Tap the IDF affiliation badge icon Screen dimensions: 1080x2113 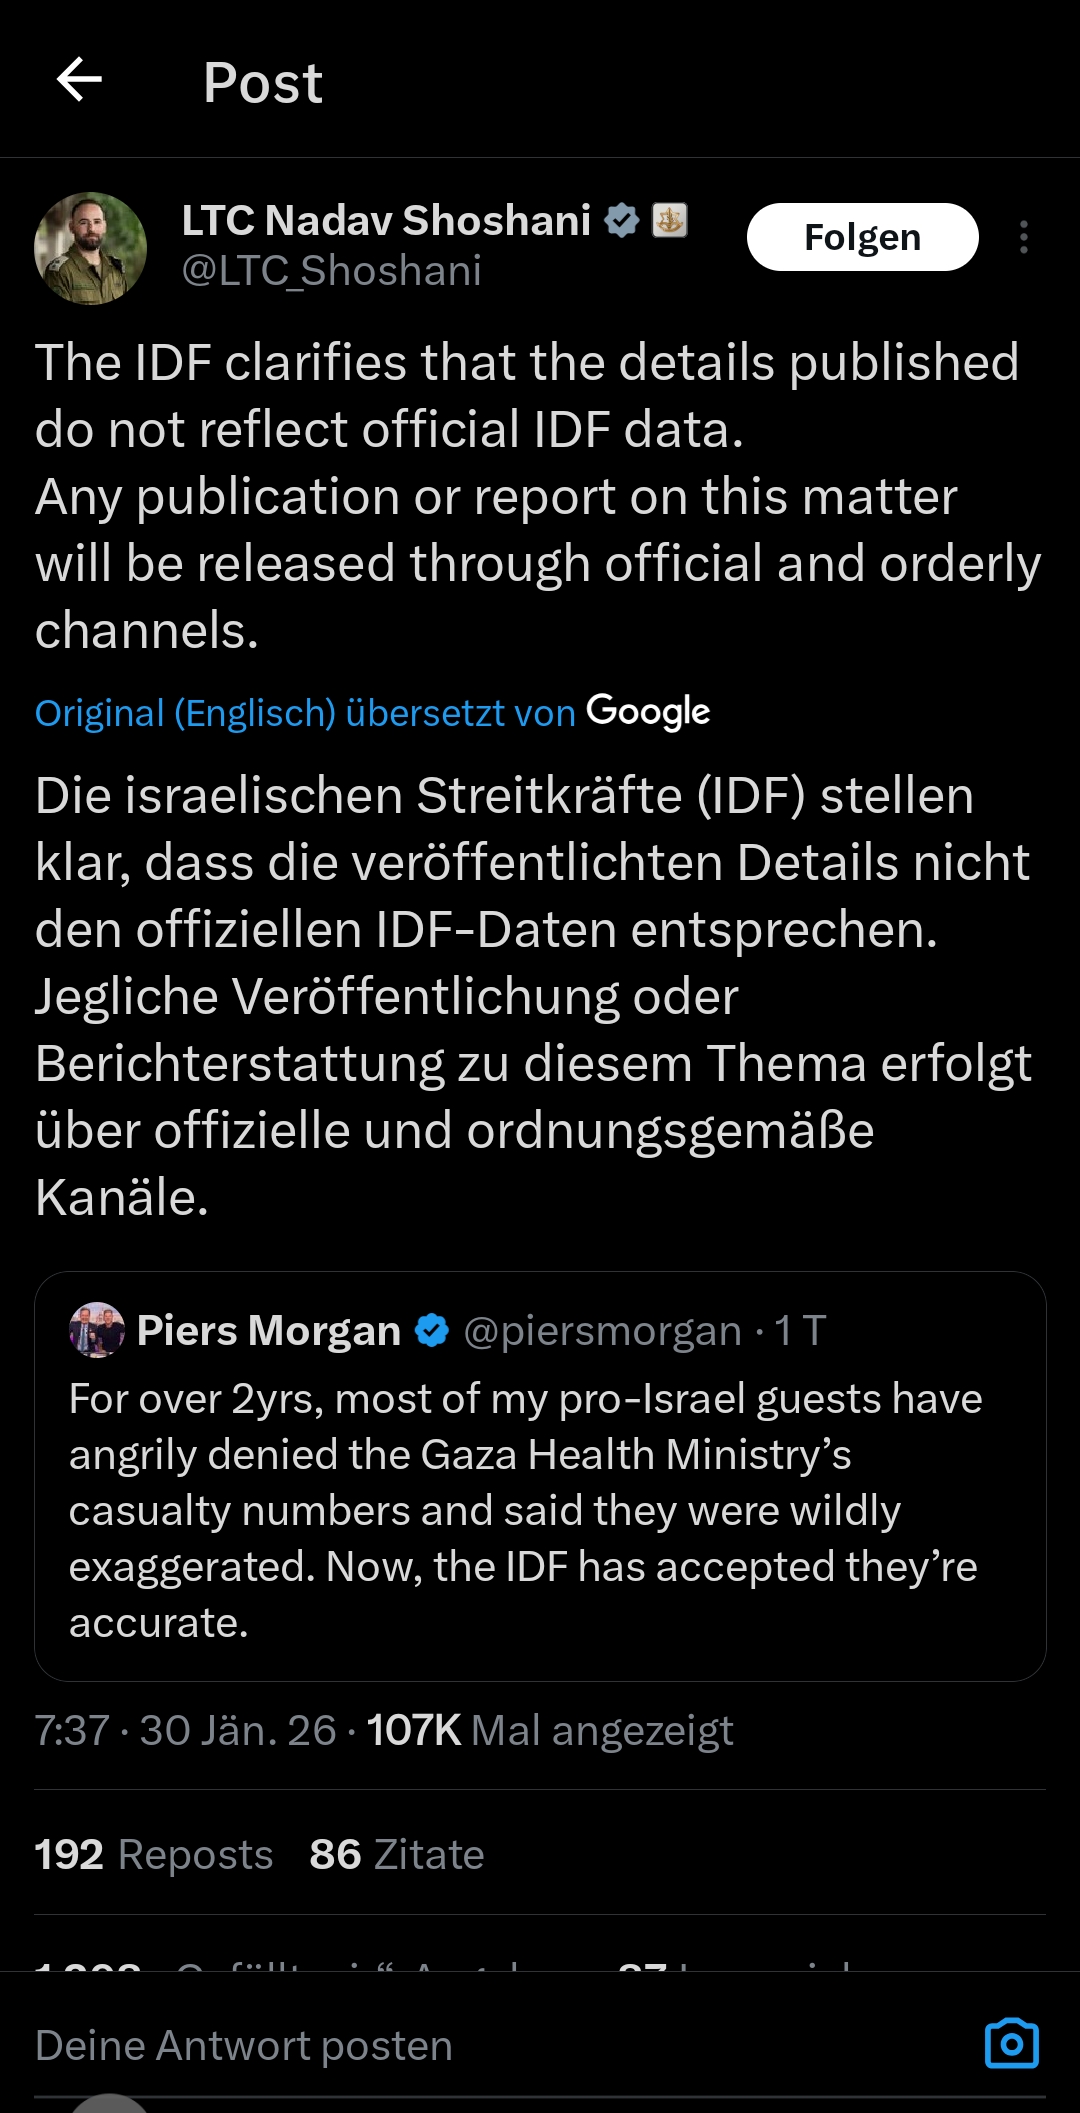(x=669, y=220)
